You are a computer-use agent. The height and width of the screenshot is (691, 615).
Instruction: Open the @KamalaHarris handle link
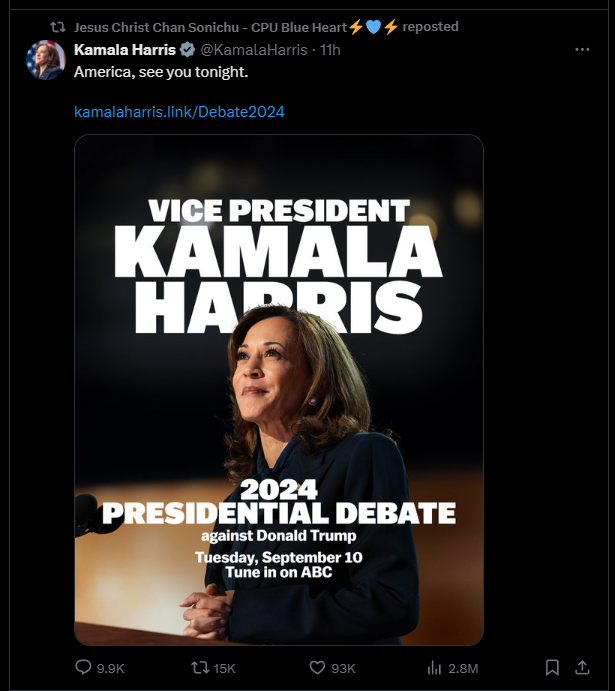click(x=254, y=50)
